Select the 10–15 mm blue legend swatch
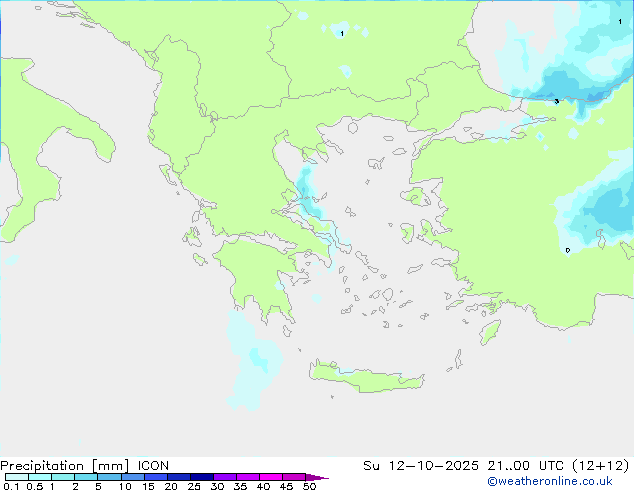This screenshot has width=634, height=490. [133, 477]
